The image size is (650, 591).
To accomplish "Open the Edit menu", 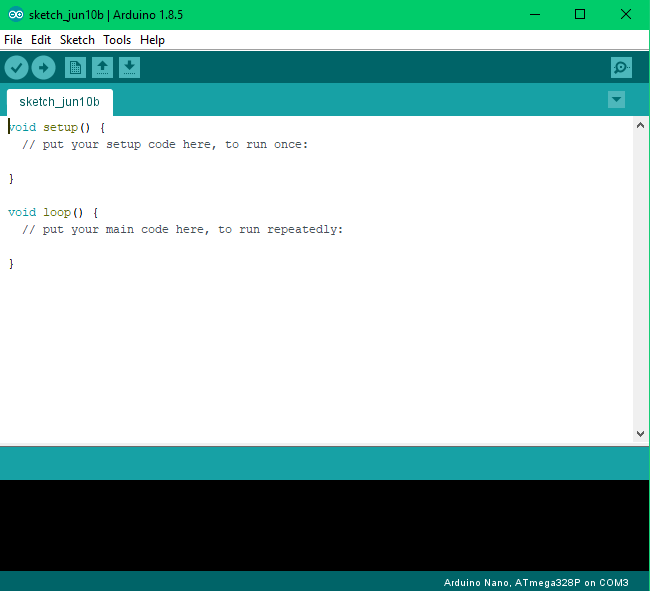I will tap(41, 40).
